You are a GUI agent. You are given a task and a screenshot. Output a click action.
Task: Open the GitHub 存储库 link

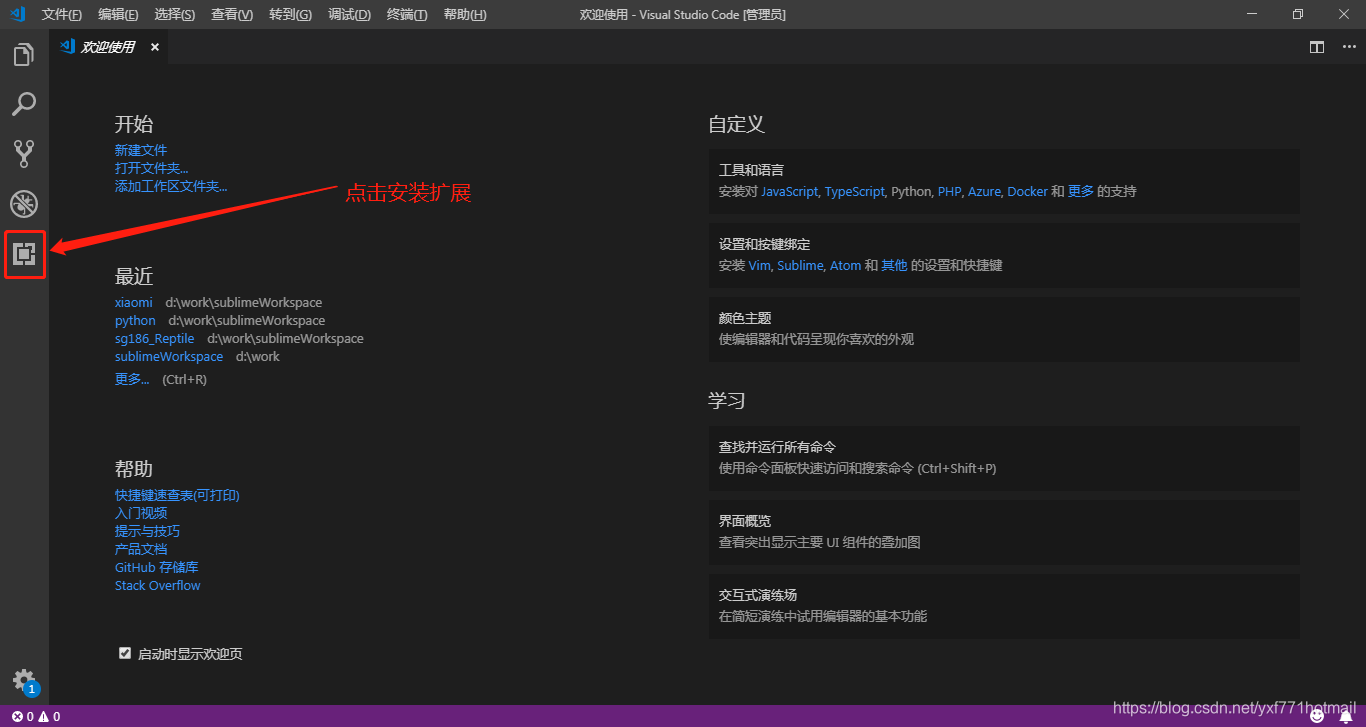(x=157, y=567)
